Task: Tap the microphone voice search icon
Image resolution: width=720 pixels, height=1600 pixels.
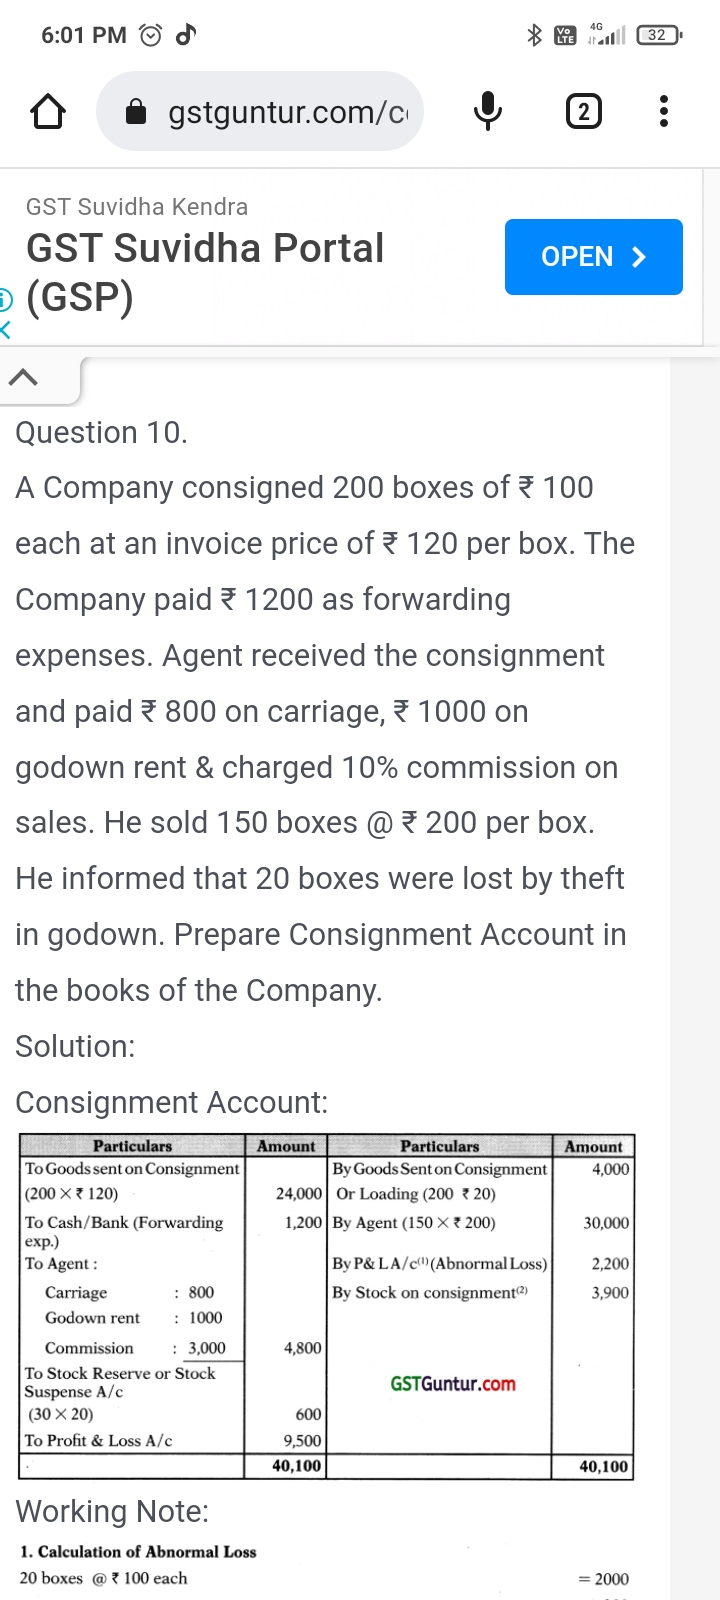Action: [487, 111]
